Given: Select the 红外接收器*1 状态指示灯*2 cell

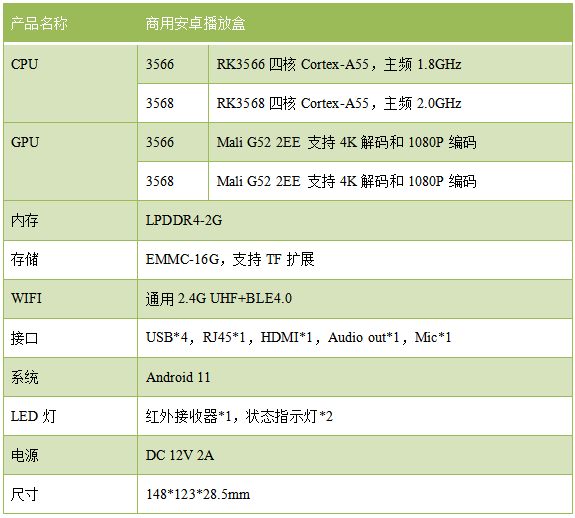Looking at the screenshot, I should [x=355, y=416].
